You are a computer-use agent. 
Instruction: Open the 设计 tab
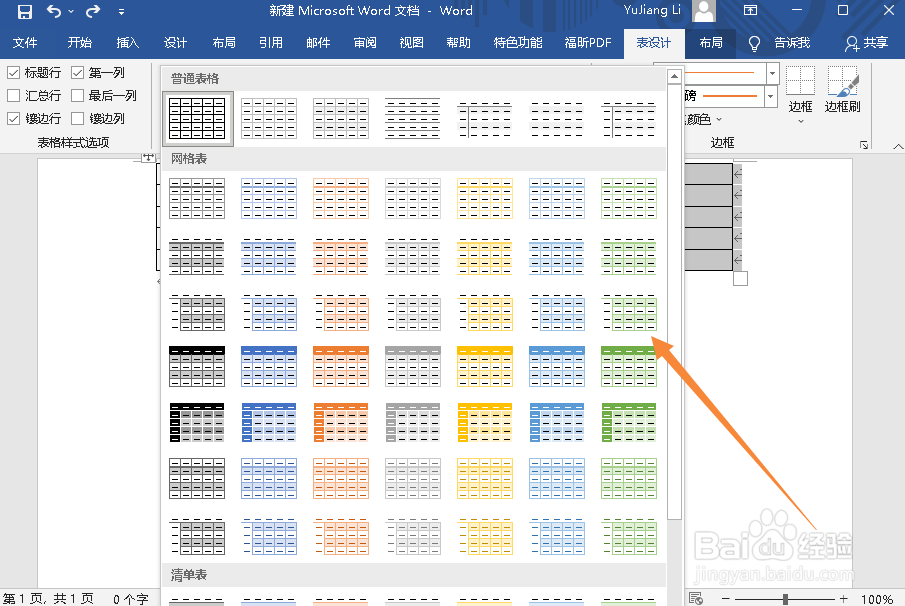click(x=175, y=43)
